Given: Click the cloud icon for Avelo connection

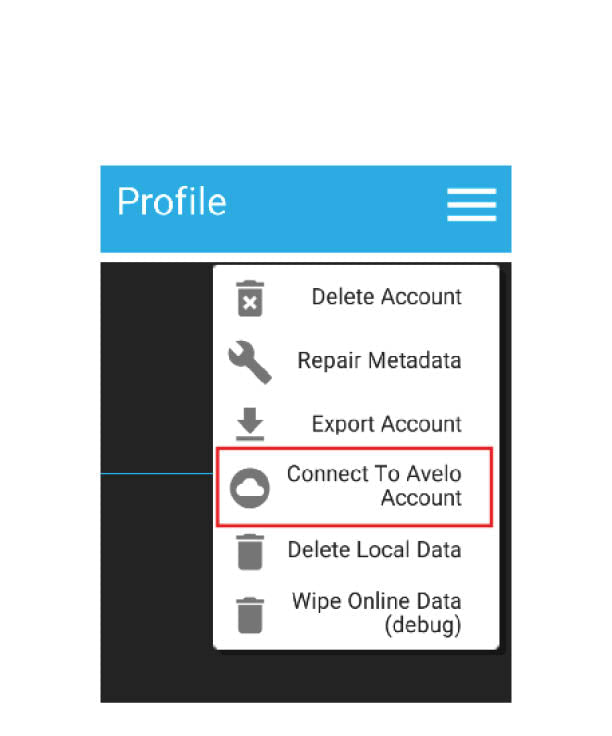Looking at the screenshot, I should tap(250, 488).
